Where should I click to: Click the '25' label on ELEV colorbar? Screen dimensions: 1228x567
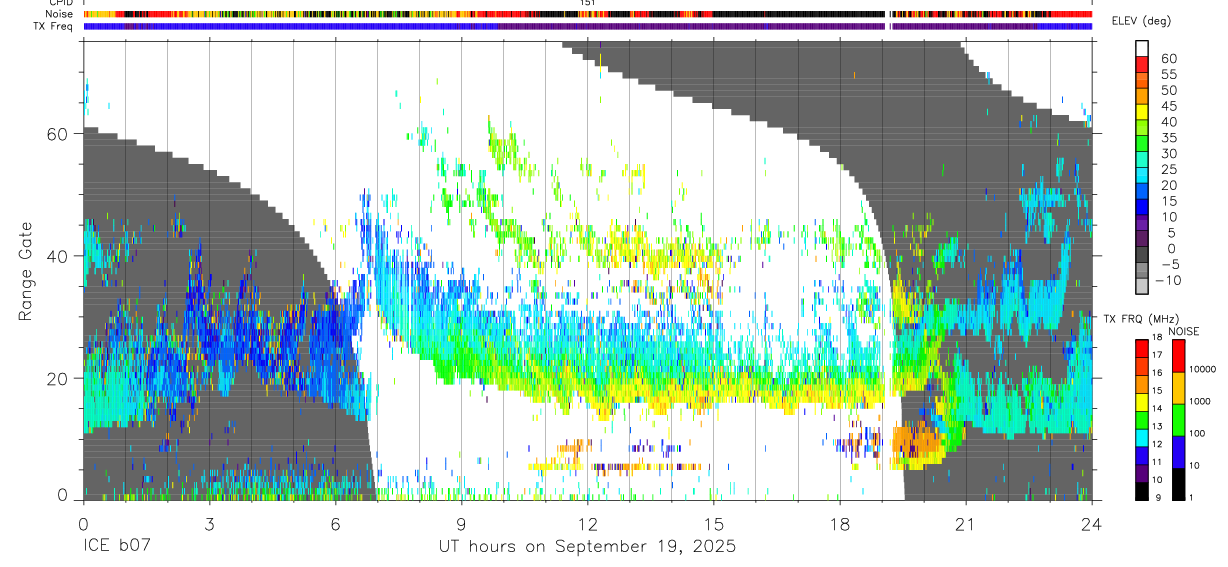click(x=1169, y=169)
